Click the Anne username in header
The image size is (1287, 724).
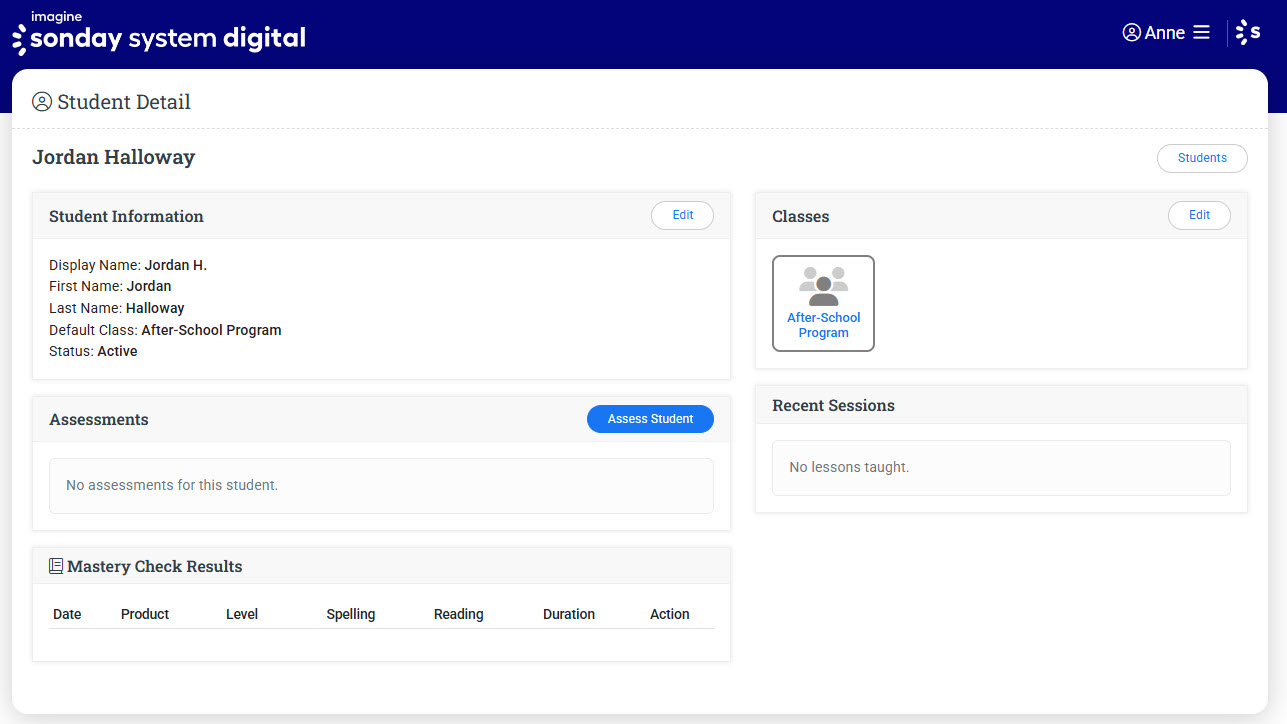[1164, 33]
